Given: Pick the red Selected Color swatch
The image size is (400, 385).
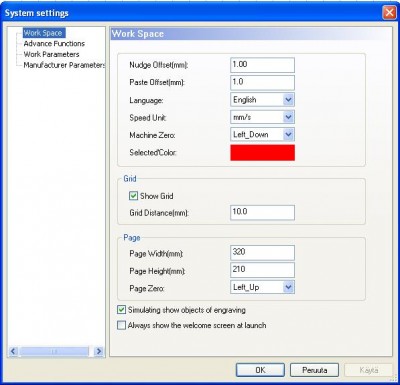Looking at the screenshot, I should tap(262, 152).
